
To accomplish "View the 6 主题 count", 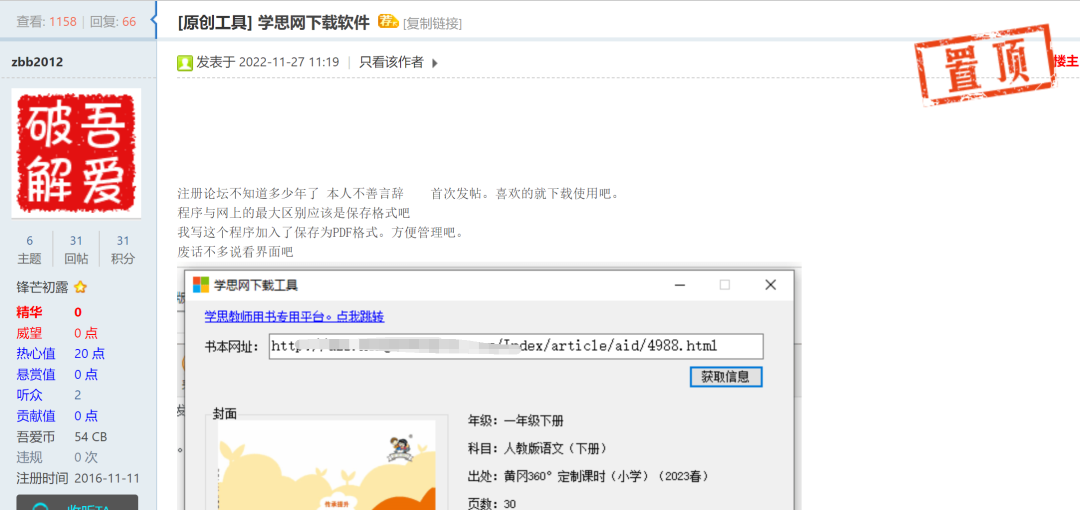I will (x=30, y=249).
